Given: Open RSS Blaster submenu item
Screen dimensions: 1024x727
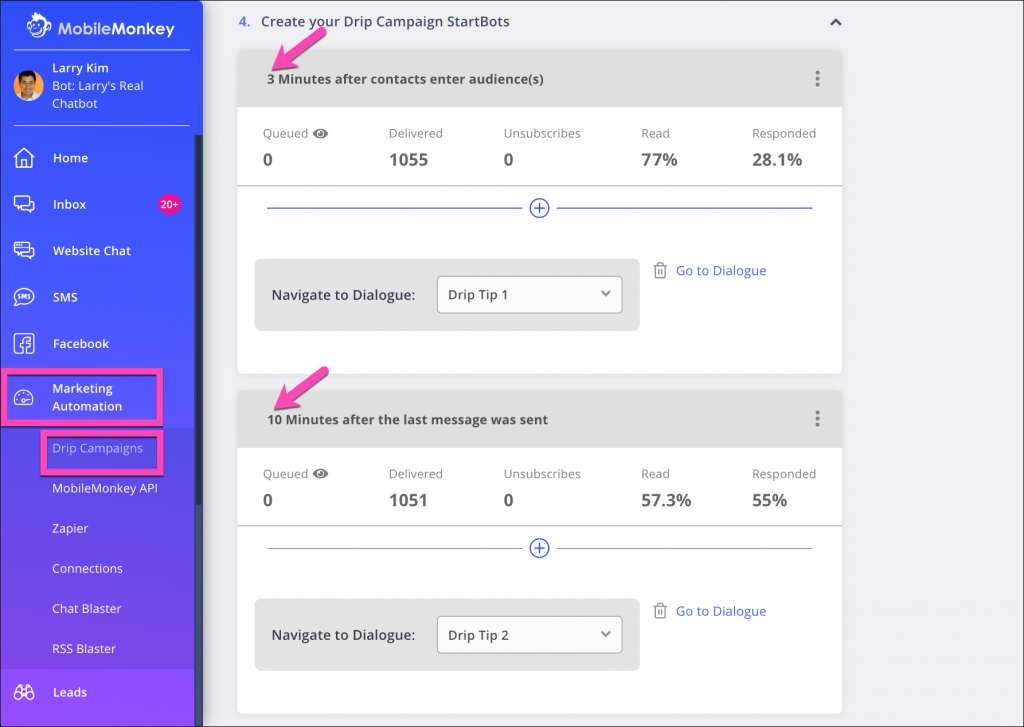Looking at the screenshot, I should tap(84, 649).
